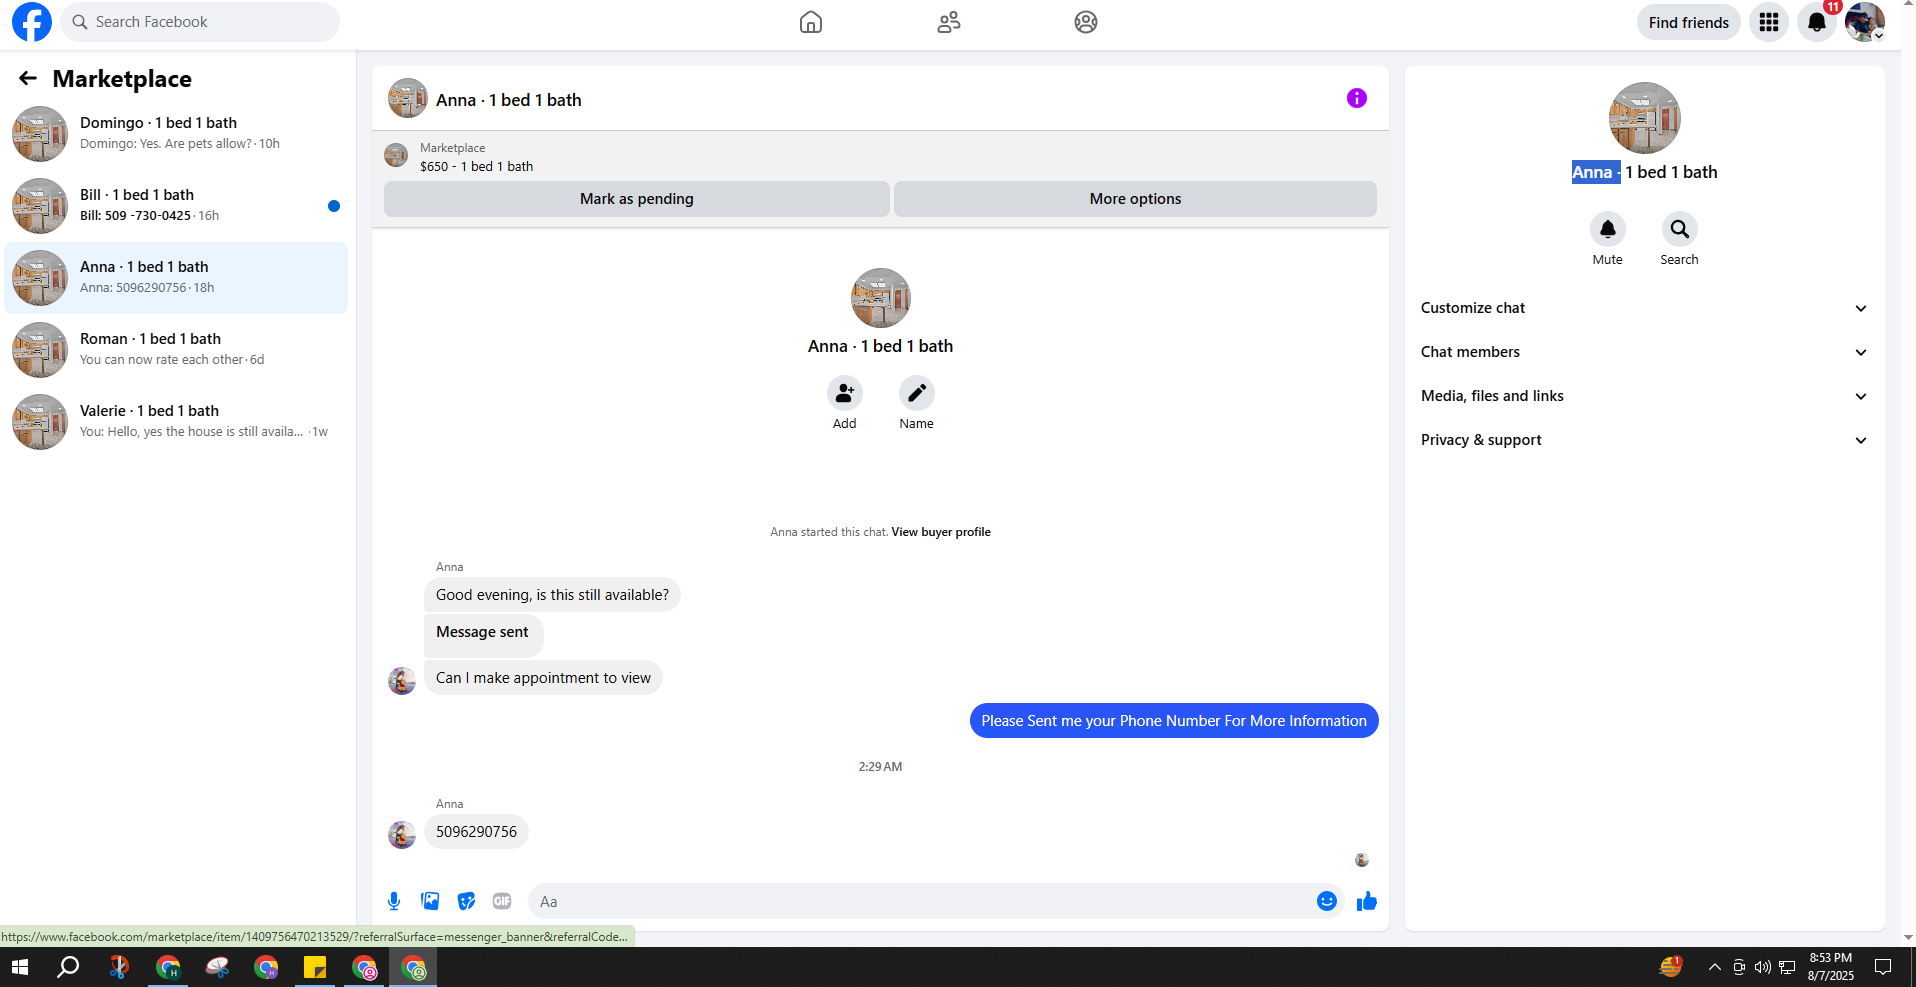Expand the Privacy & support section

[x=1645, y=440]
